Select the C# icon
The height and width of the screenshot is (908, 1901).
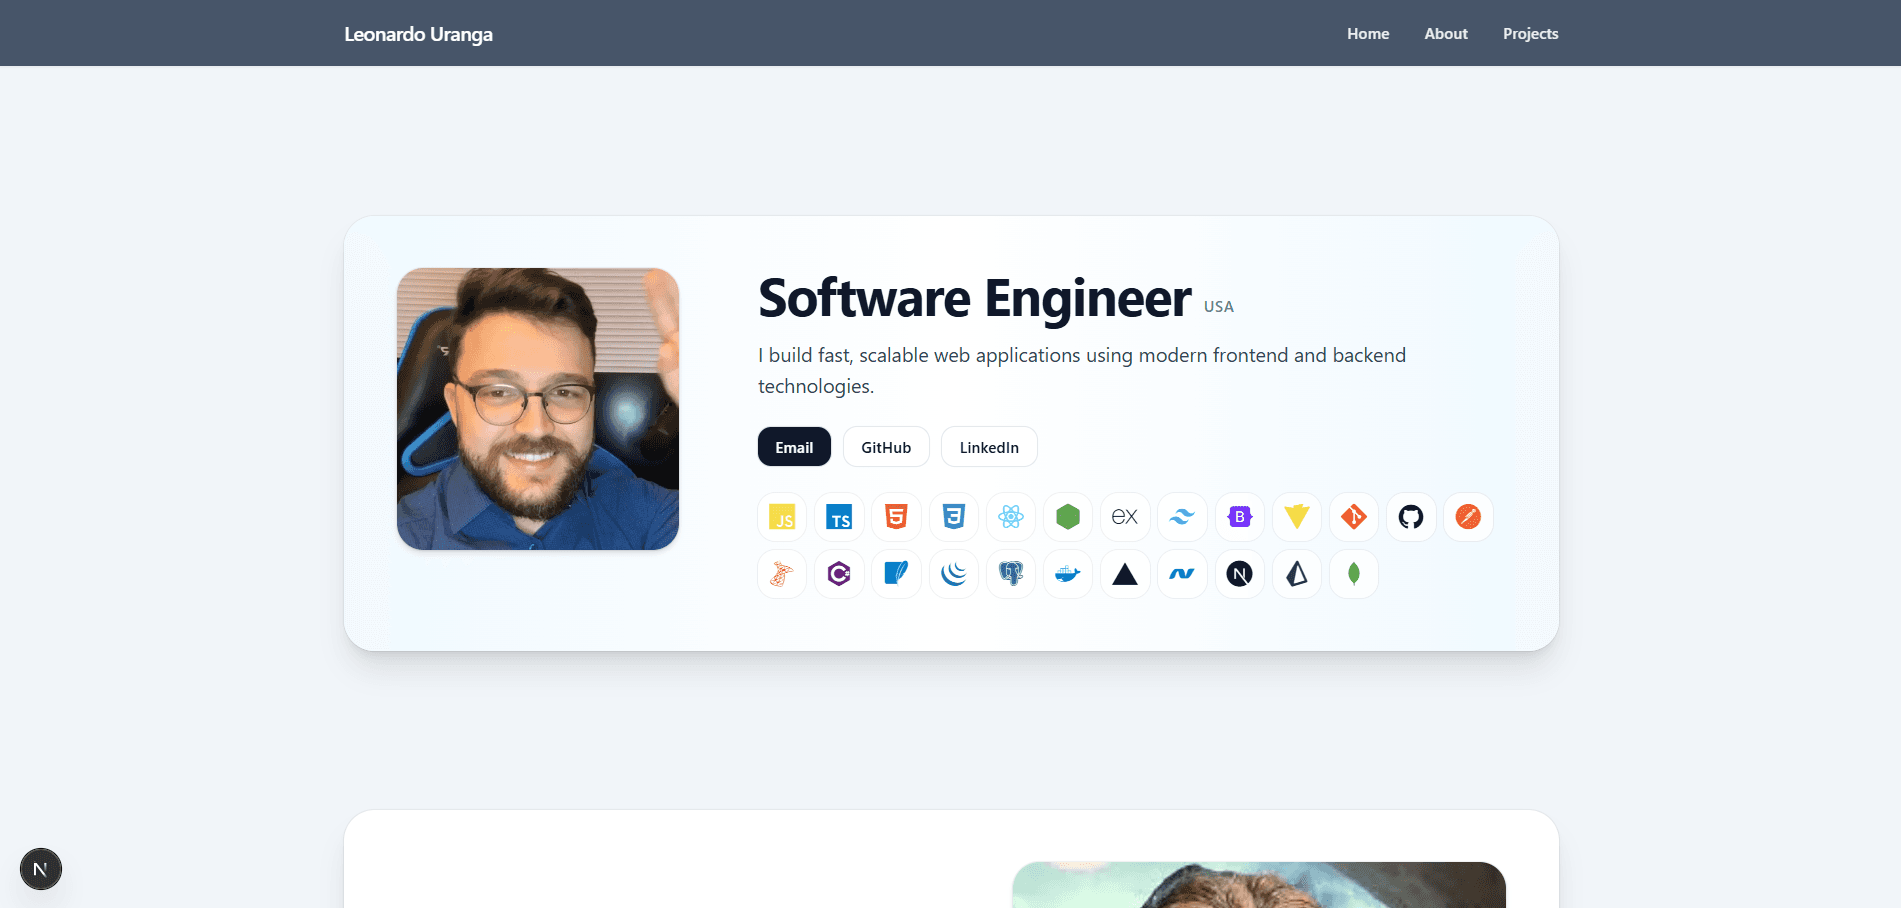tap(838, 574)
